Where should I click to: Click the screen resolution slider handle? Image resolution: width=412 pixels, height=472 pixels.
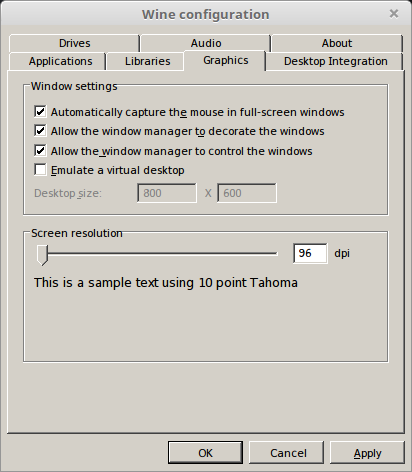(42, 255)
